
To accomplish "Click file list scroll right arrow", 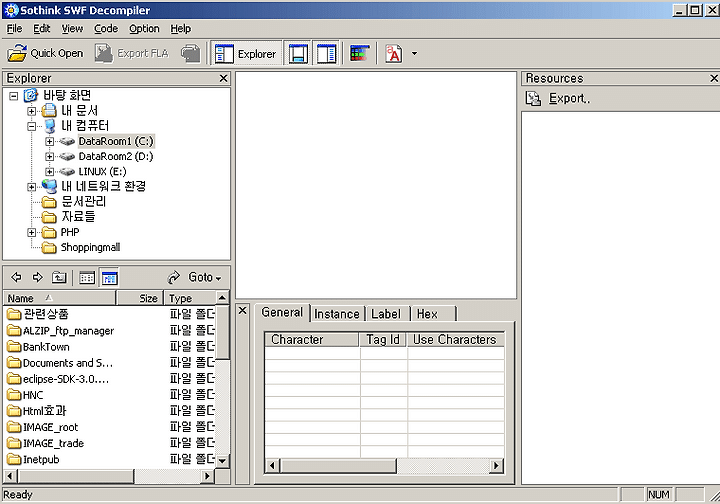I will [208, 476].
